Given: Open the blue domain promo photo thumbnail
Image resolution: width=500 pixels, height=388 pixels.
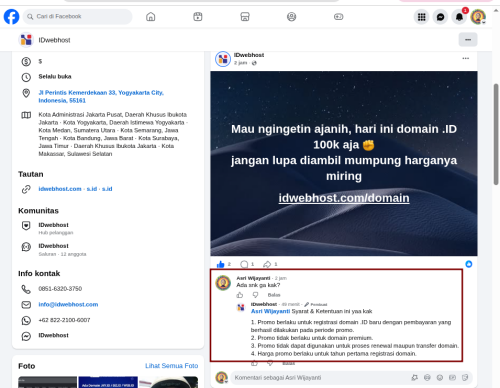Looking at the screenshot, I should click(x=108, y=382).
